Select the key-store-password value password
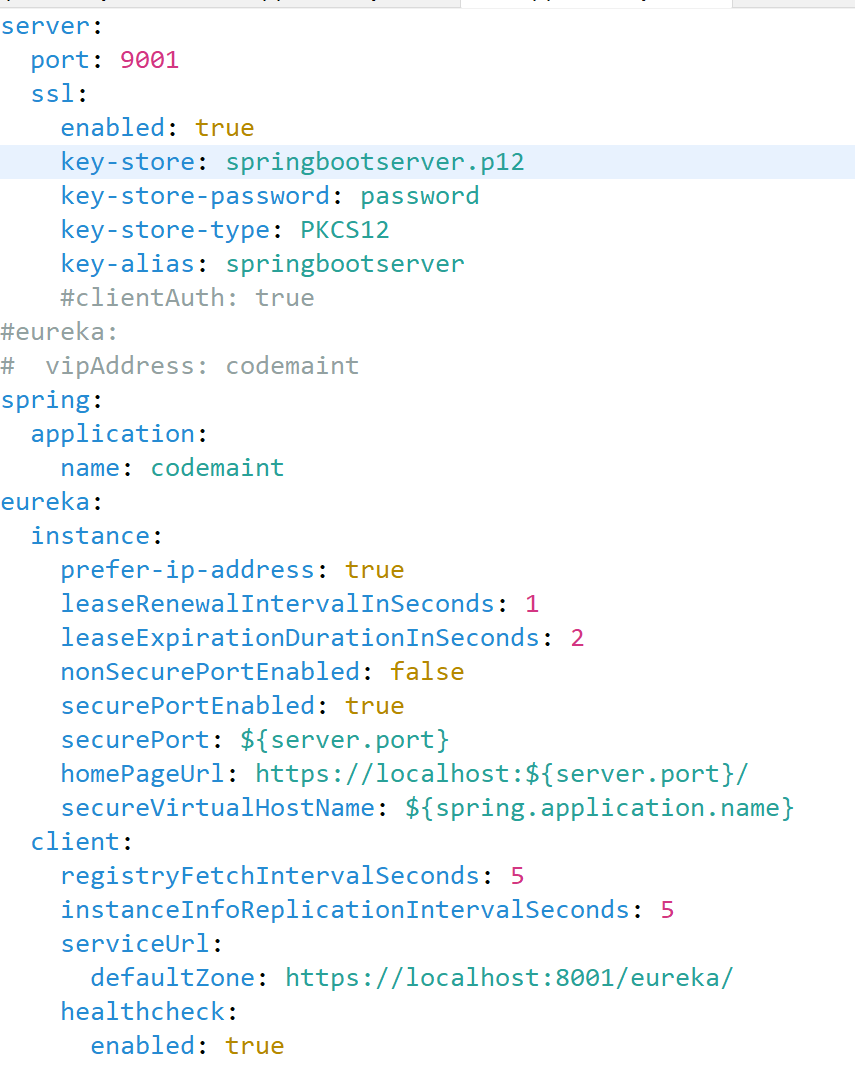855x1065 pixels. click(419, 195)
